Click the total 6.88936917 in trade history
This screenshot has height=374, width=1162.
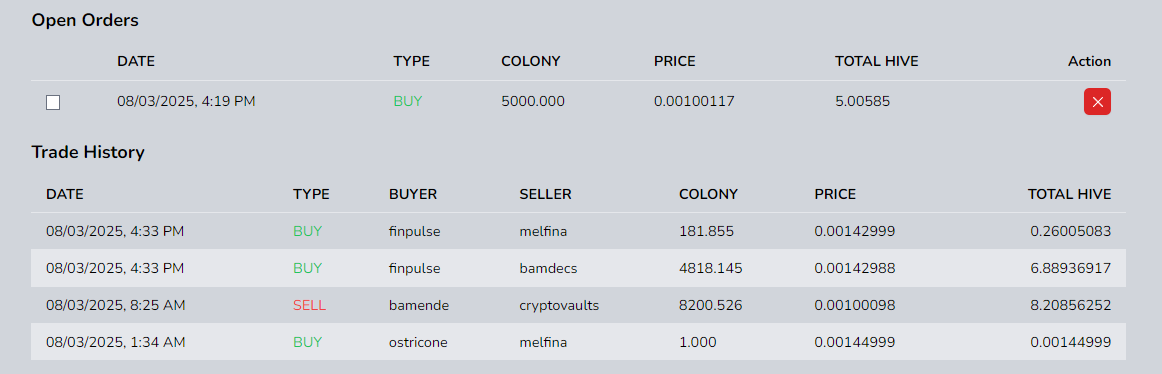[1071, 267]
